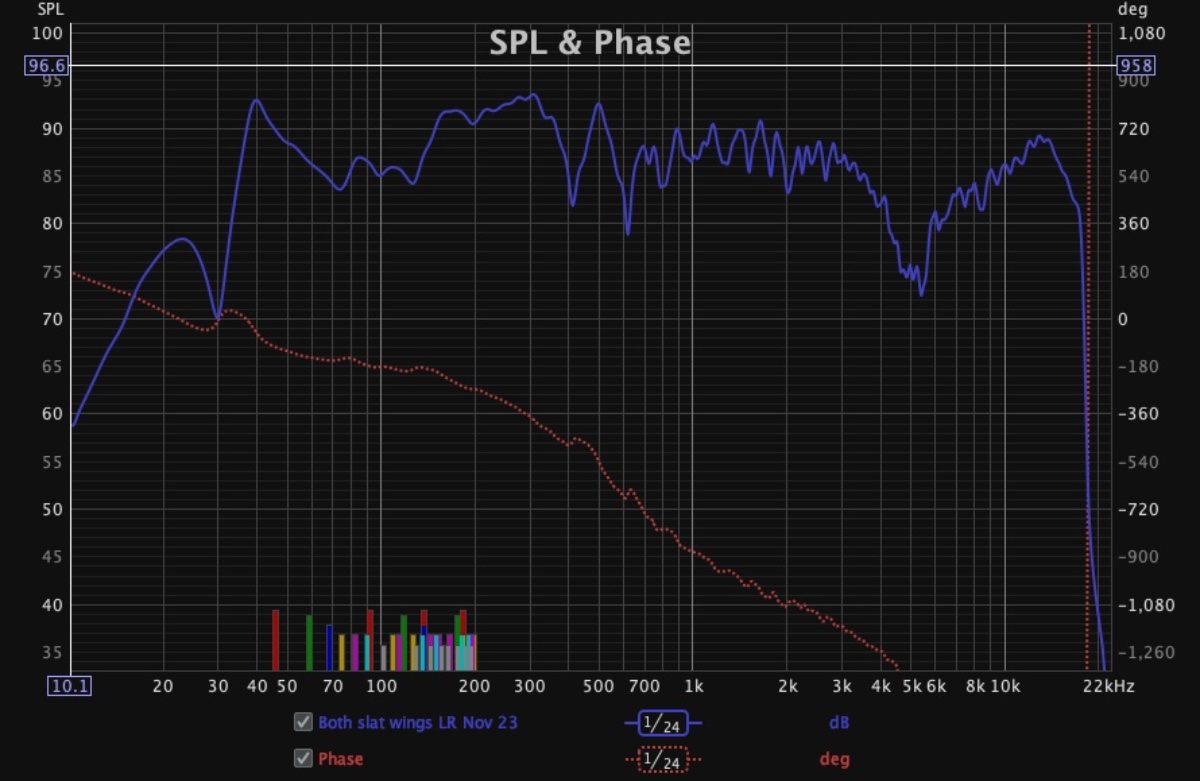Click the 10.1 frequency start value box

pos(69,686)
